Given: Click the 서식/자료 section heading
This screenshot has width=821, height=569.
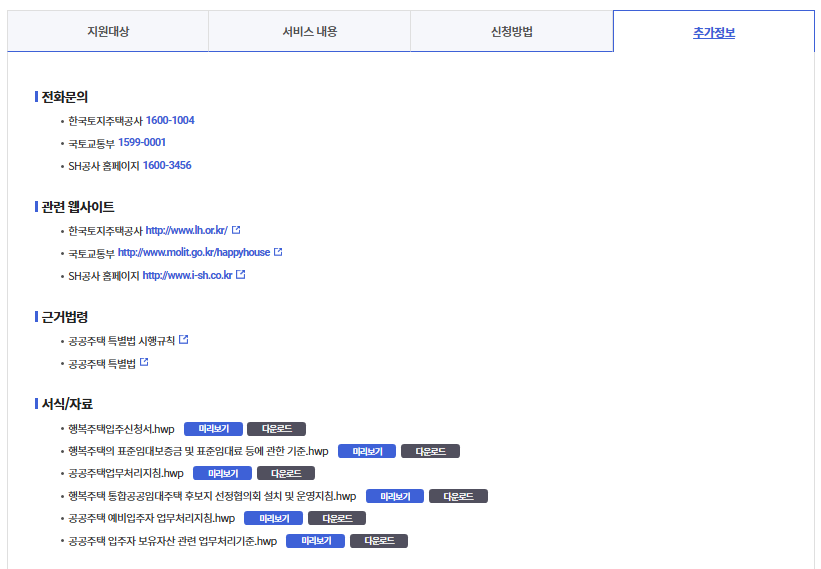Looking at the screenshot, I should coord(67,404).
